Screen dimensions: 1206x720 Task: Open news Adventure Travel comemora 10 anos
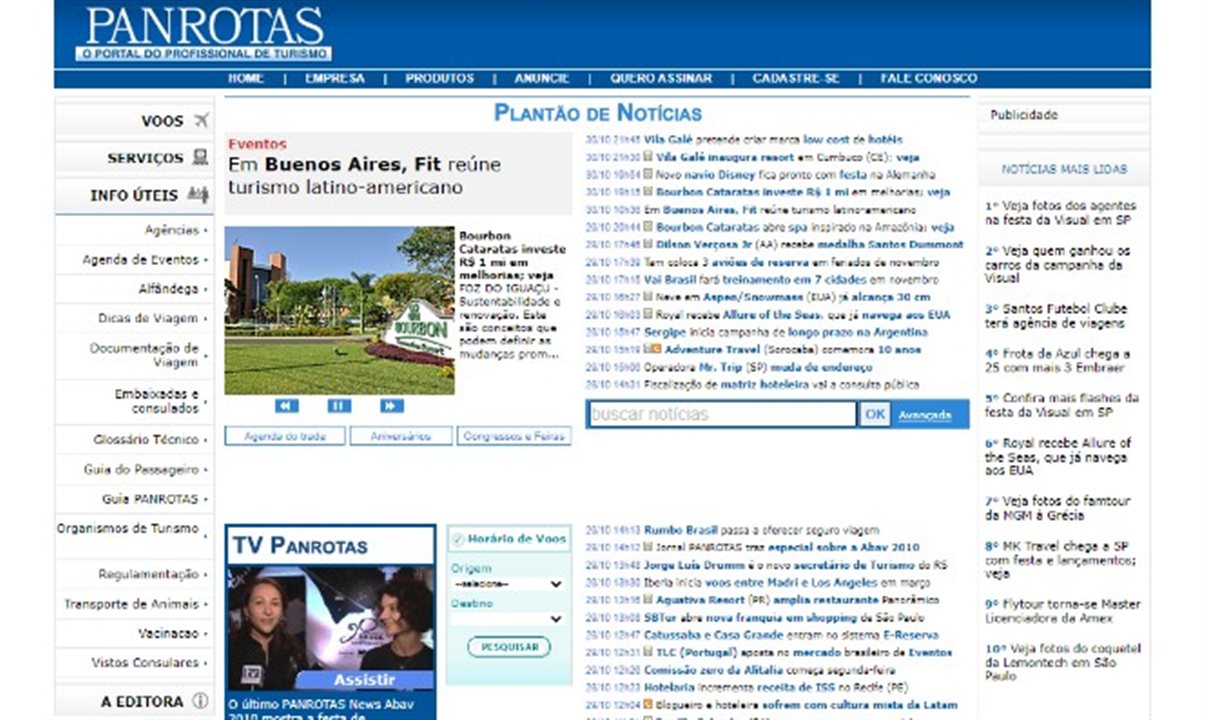point(792,350)
